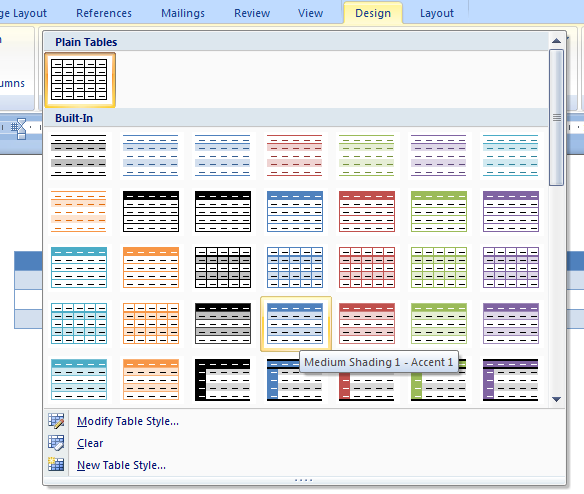Screen dimensions: 584x494
Task: Select the black Medium Shading 2 style
Action: click(223, 379)
